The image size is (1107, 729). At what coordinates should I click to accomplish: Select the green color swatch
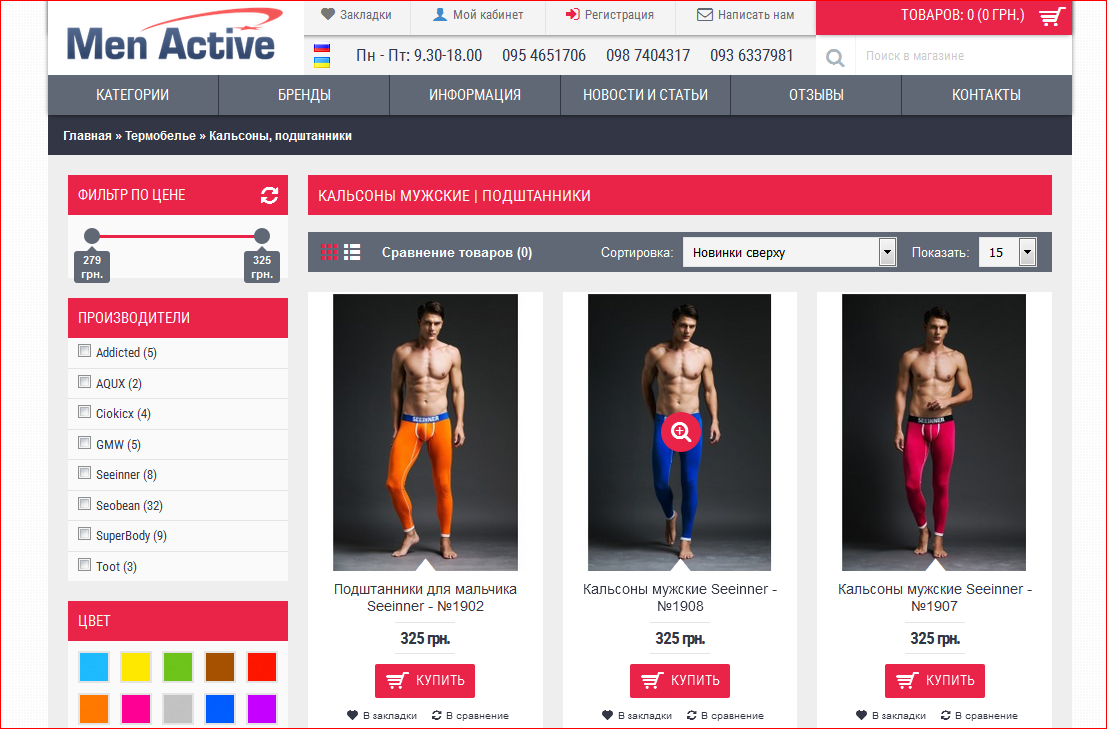click(178, 667)
